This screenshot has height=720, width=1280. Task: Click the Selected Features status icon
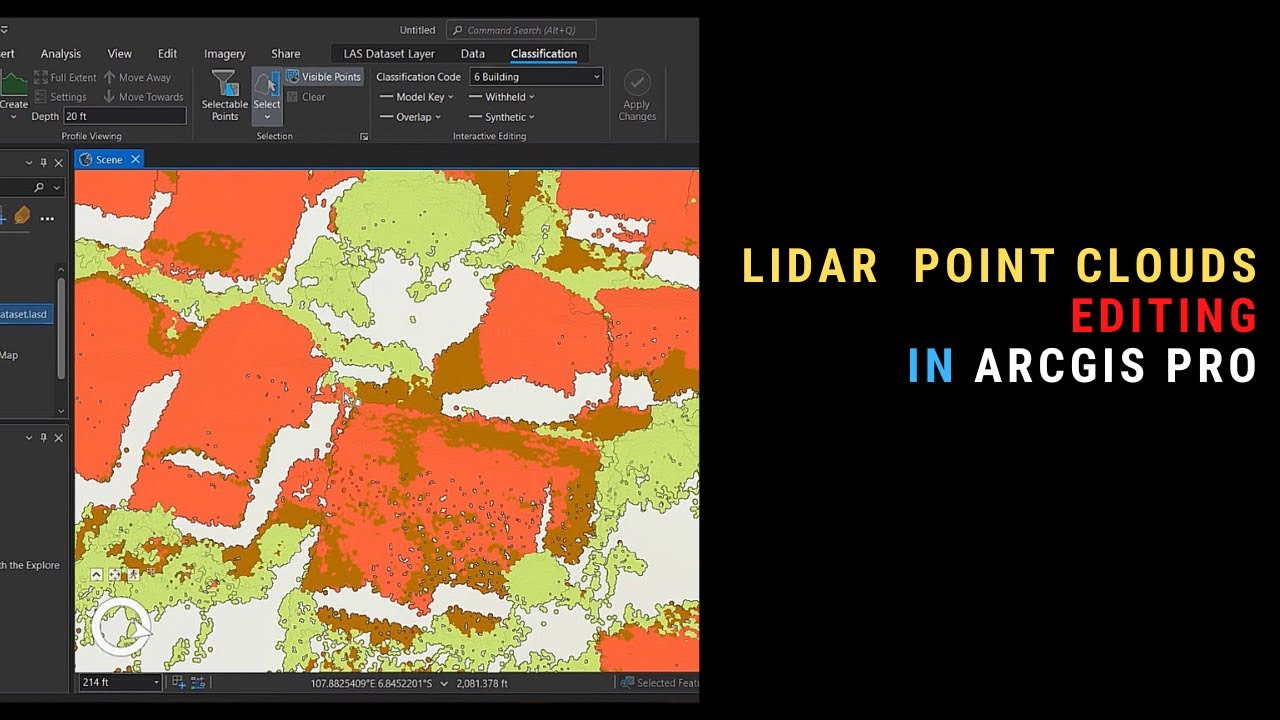pyautogui.click(x=628, y=683)
